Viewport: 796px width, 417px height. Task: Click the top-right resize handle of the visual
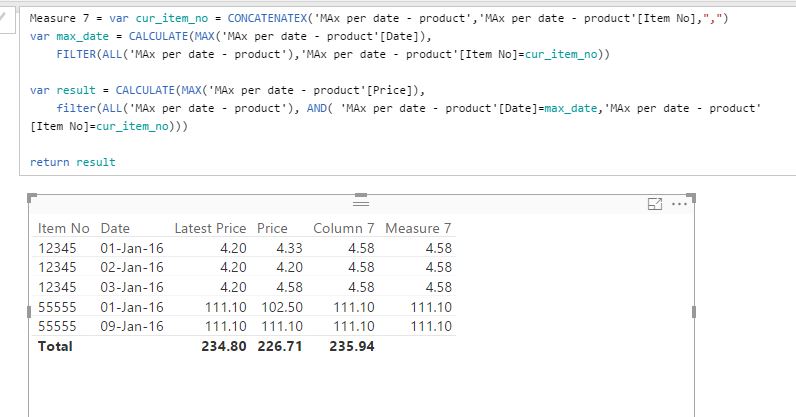click(691, 198)
